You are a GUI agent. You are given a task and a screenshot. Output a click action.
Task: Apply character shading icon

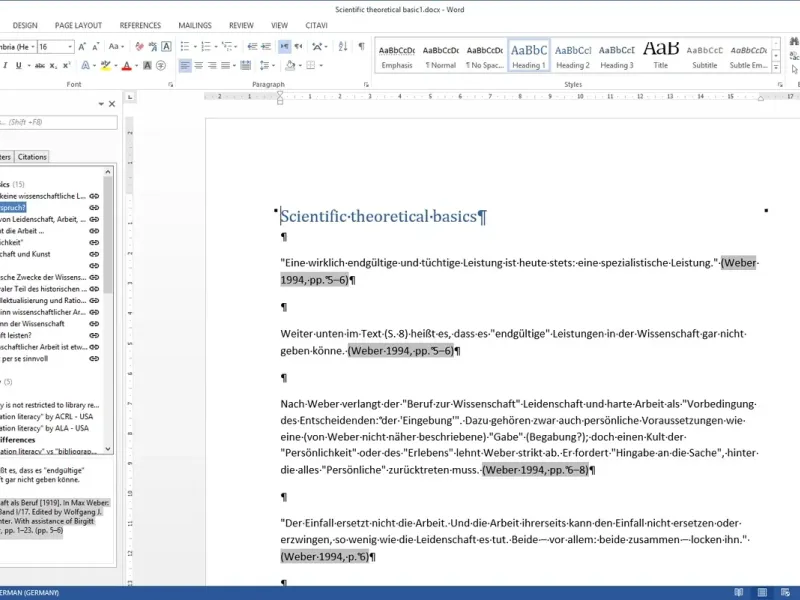pyautogui.click(x=147, y=66)
